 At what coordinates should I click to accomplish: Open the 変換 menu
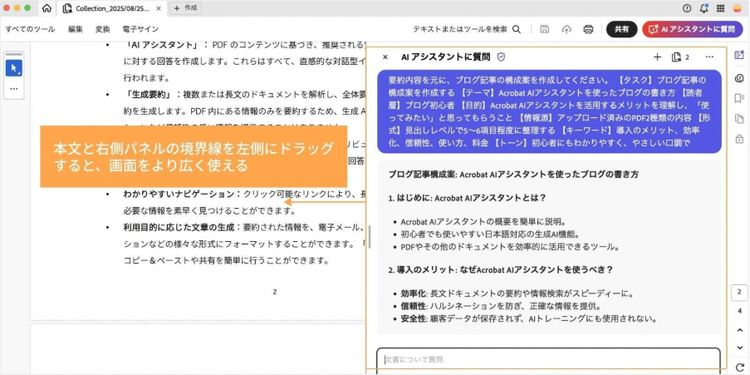(x=102, y=29)
